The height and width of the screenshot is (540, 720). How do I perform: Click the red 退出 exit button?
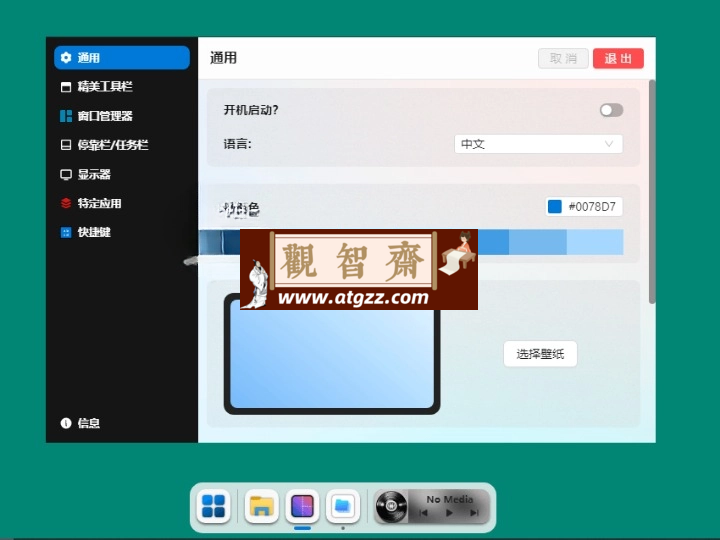[618, 58]
